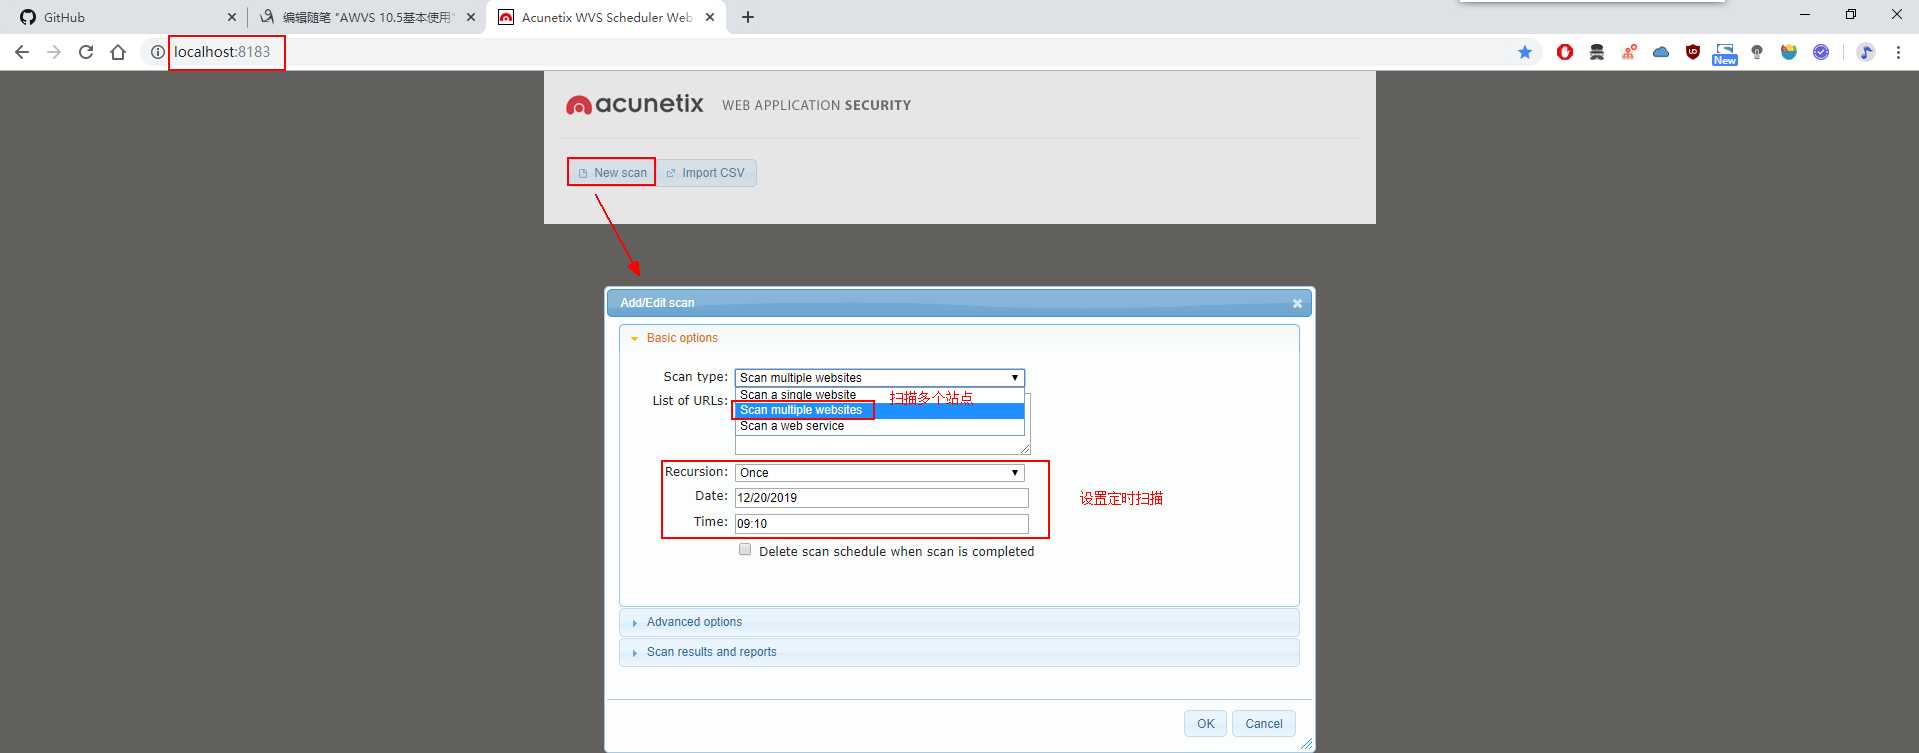Viewport: 1919px width, 753px height.
Task: Open the incognito hat extension icon
Action: [1597, 52]
